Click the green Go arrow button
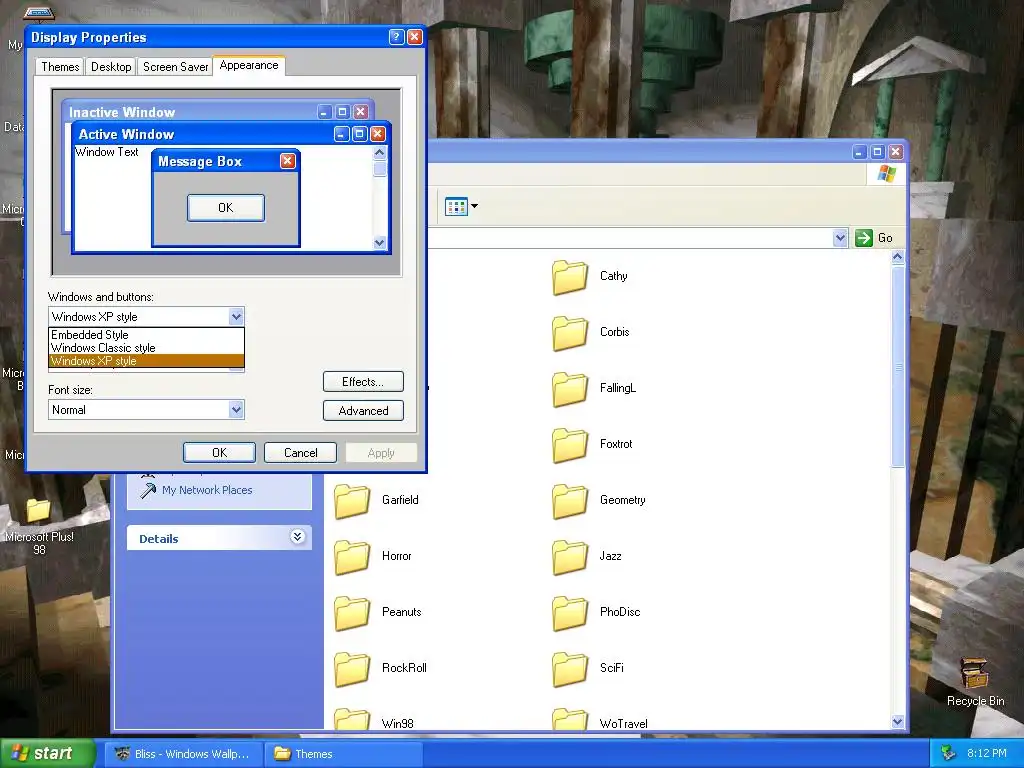The height and width of the screenshot is (768, 1024). [863, 238]
